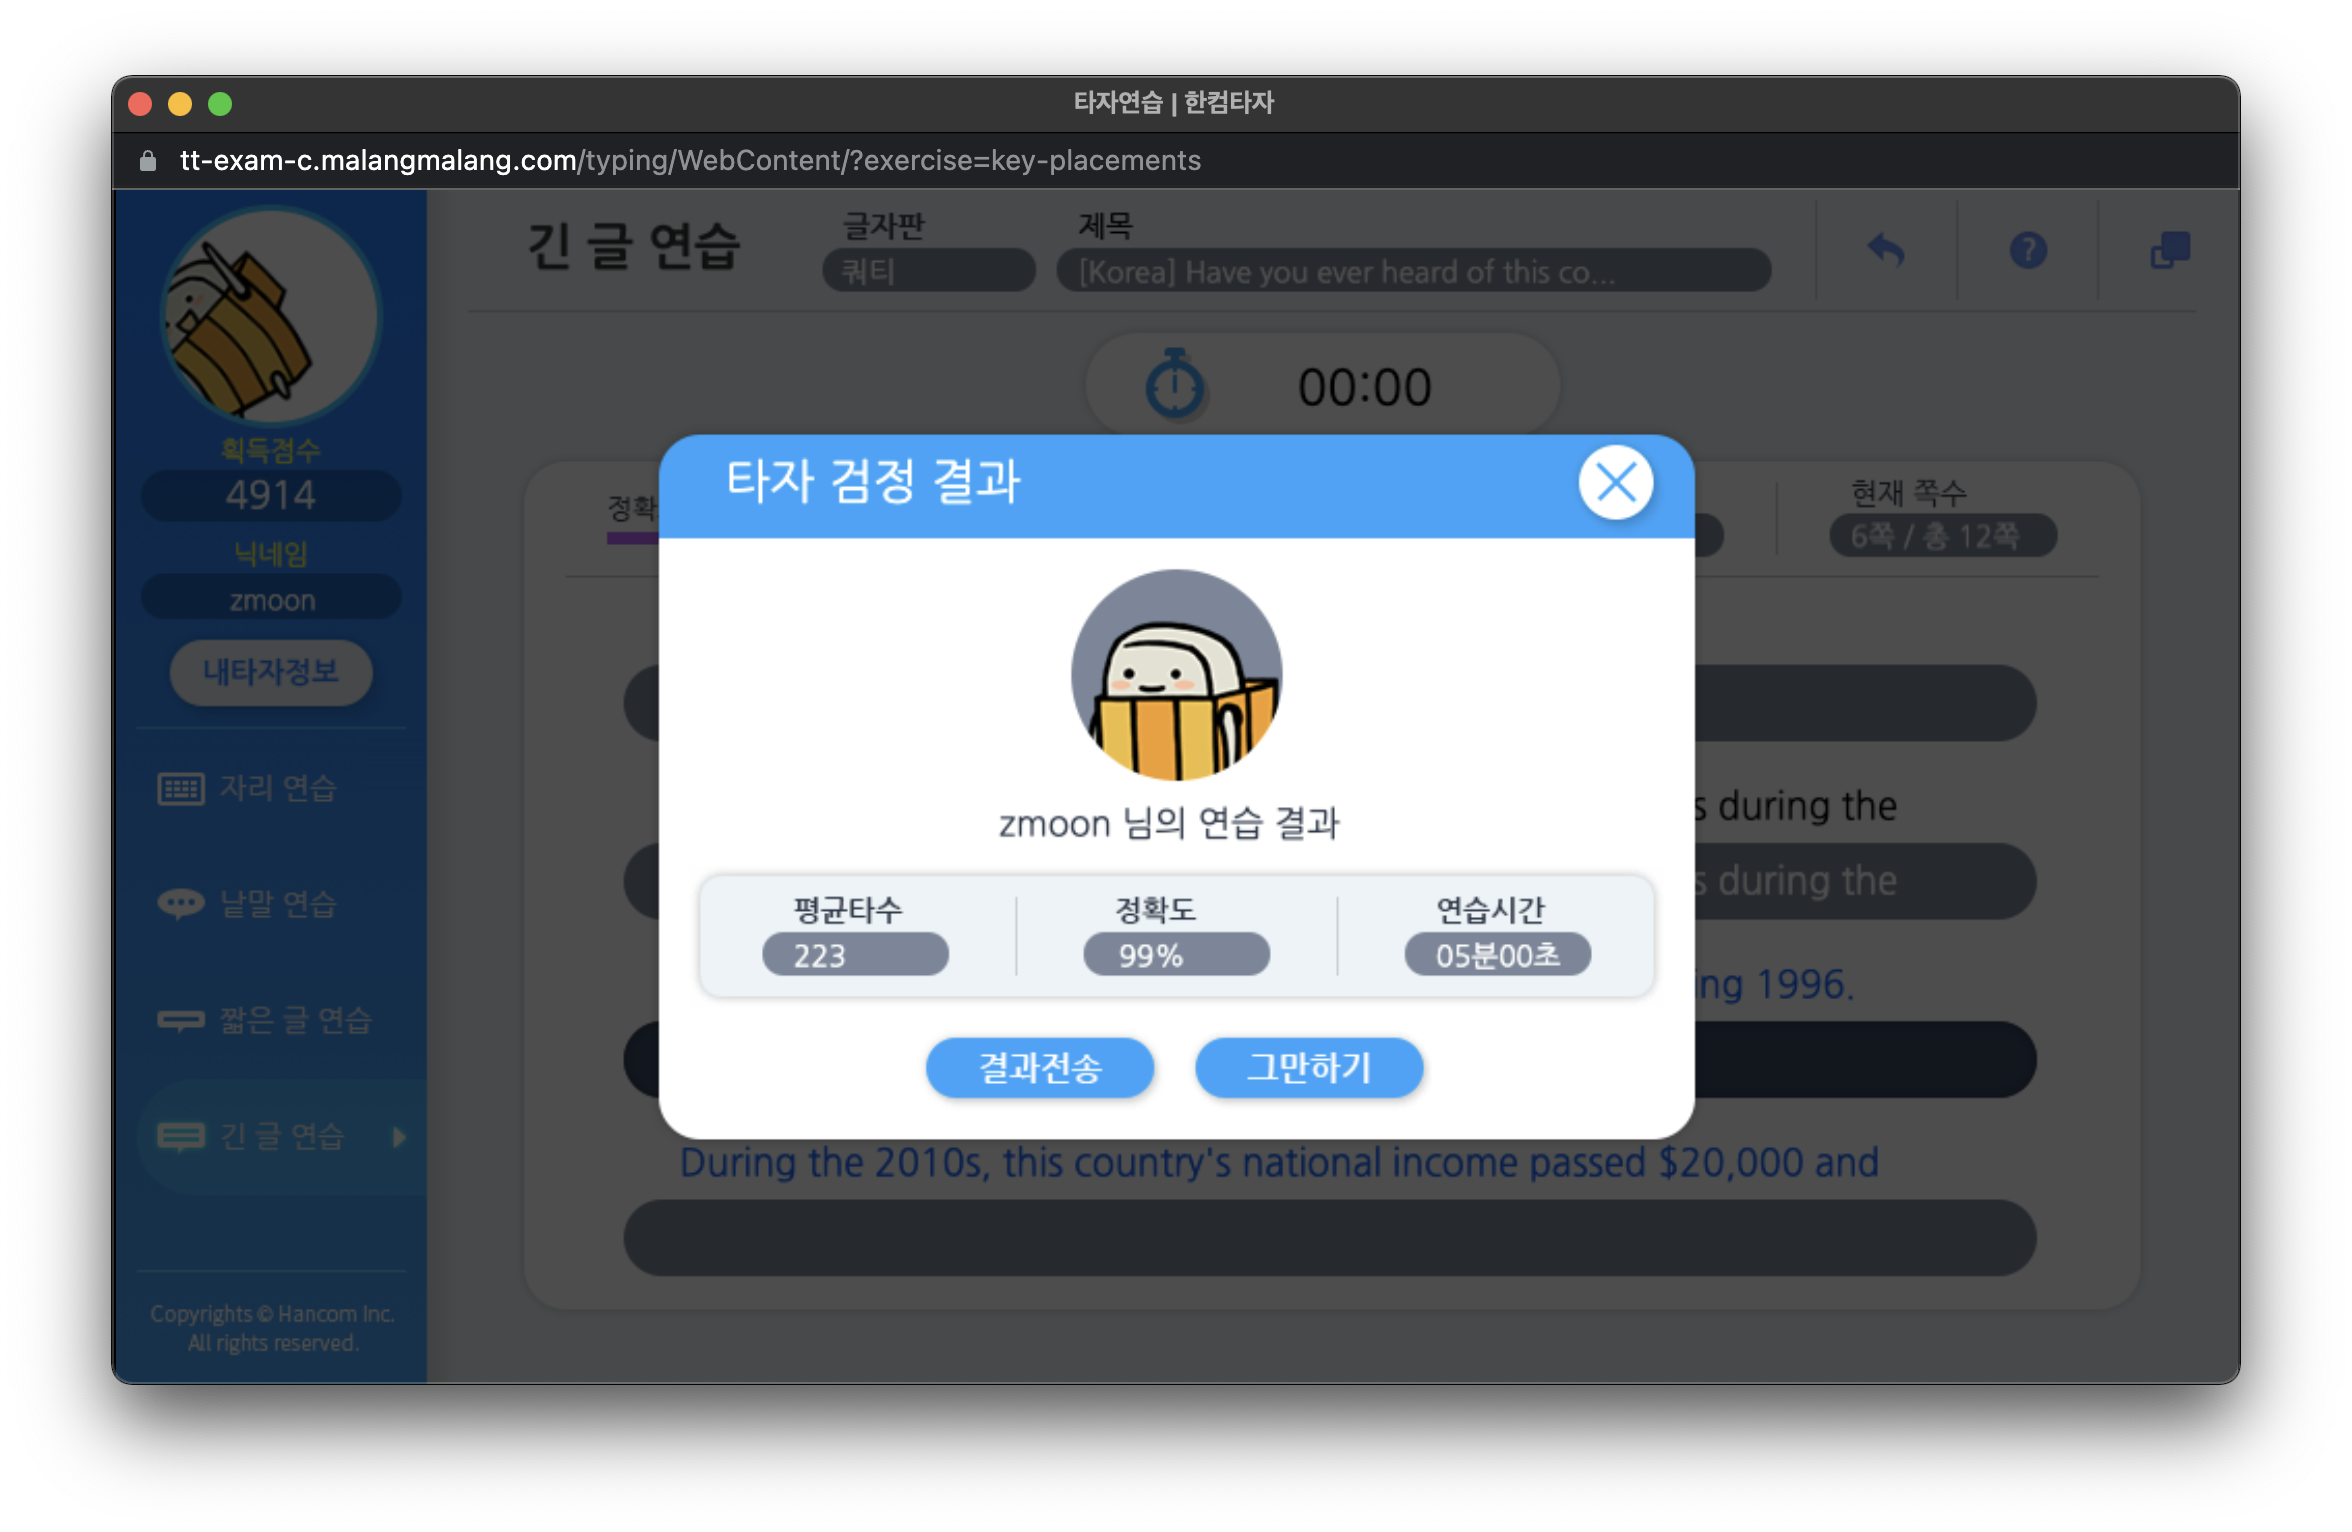This screenshot has width=2352, height=1532.
Task: Close the typing test result dialog
Action: tap(1615, 484)
